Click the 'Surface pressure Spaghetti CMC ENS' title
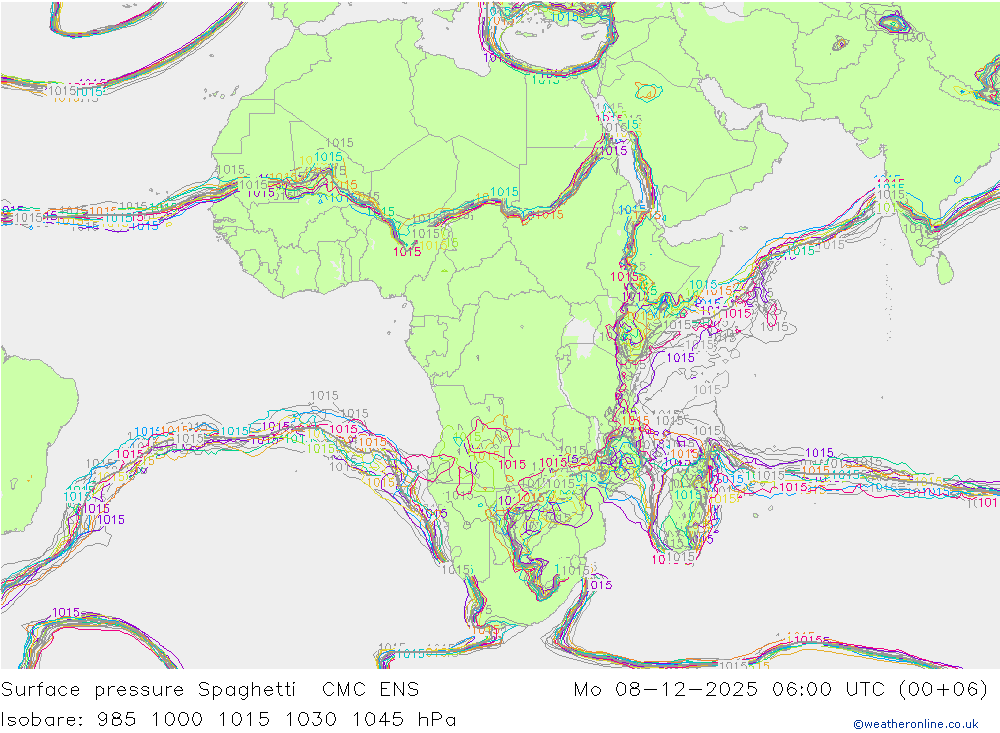 (x=210, y=690)
